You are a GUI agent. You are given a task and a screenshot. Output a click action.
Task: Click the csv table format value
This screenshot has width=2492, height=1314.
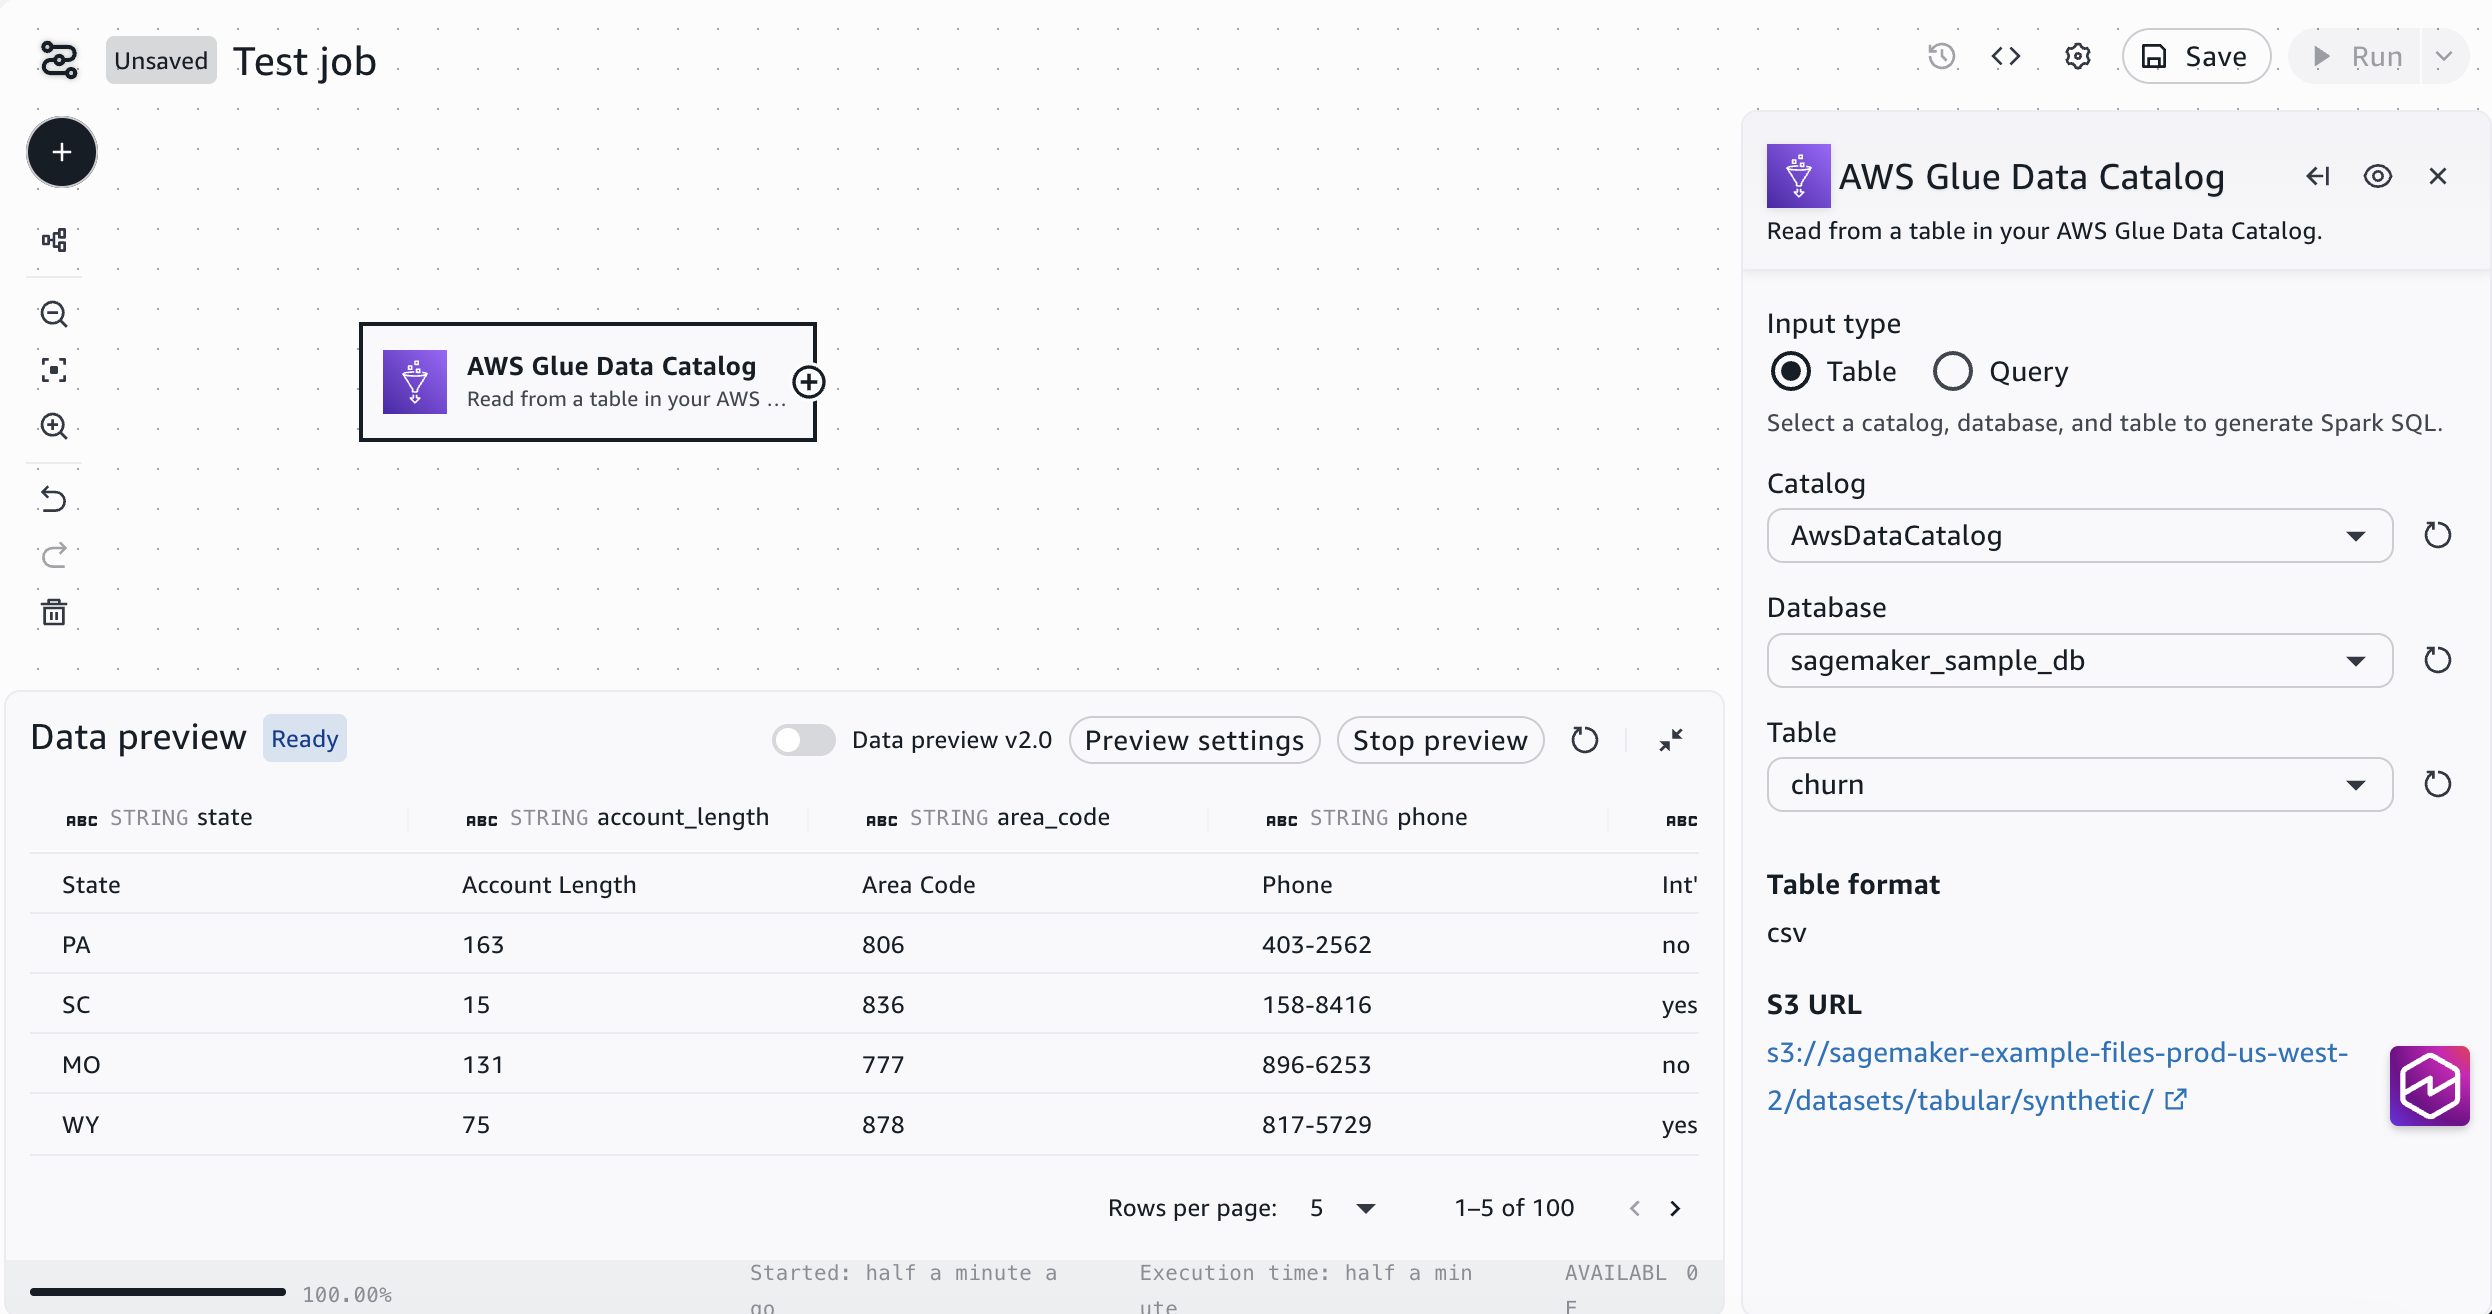[x=1786, y=933]
